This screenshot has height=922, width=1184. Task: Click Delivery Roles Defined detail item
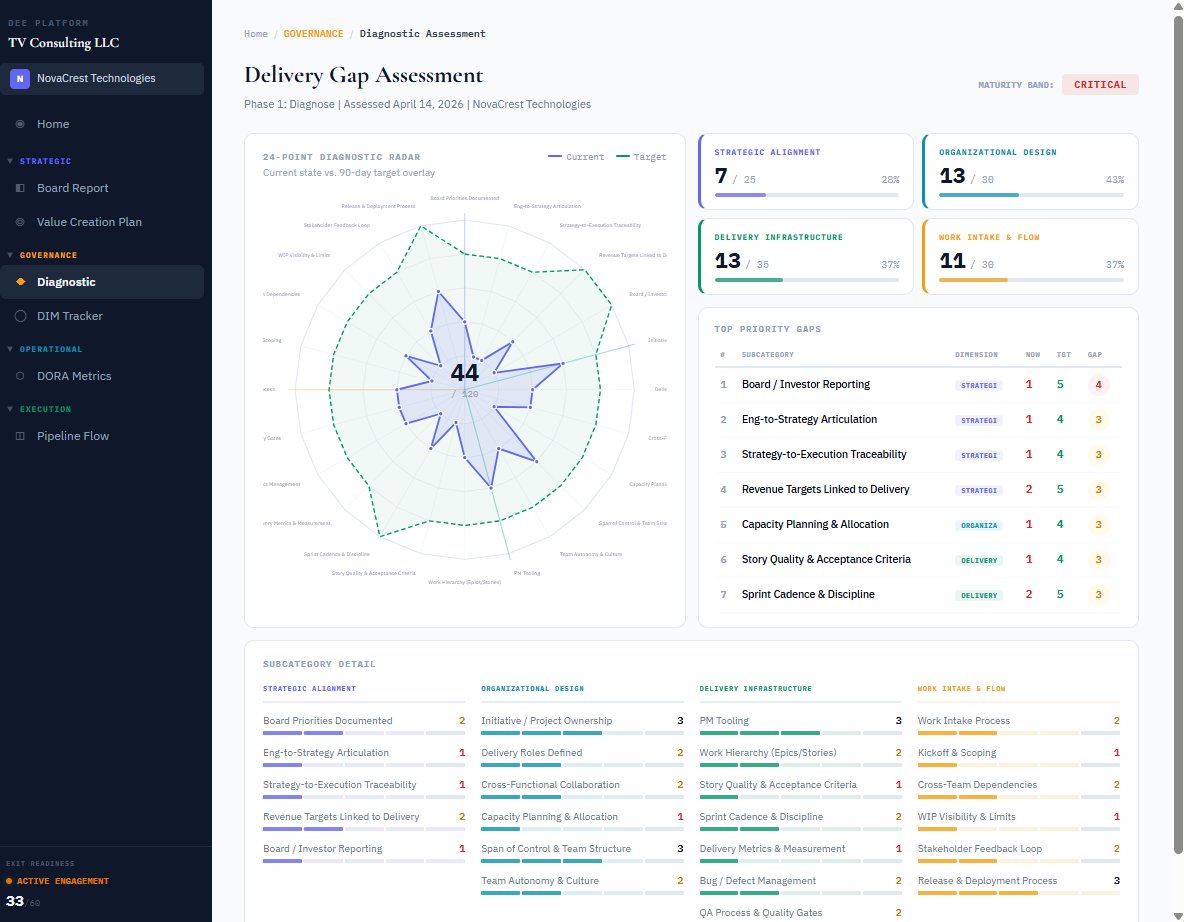582,758
